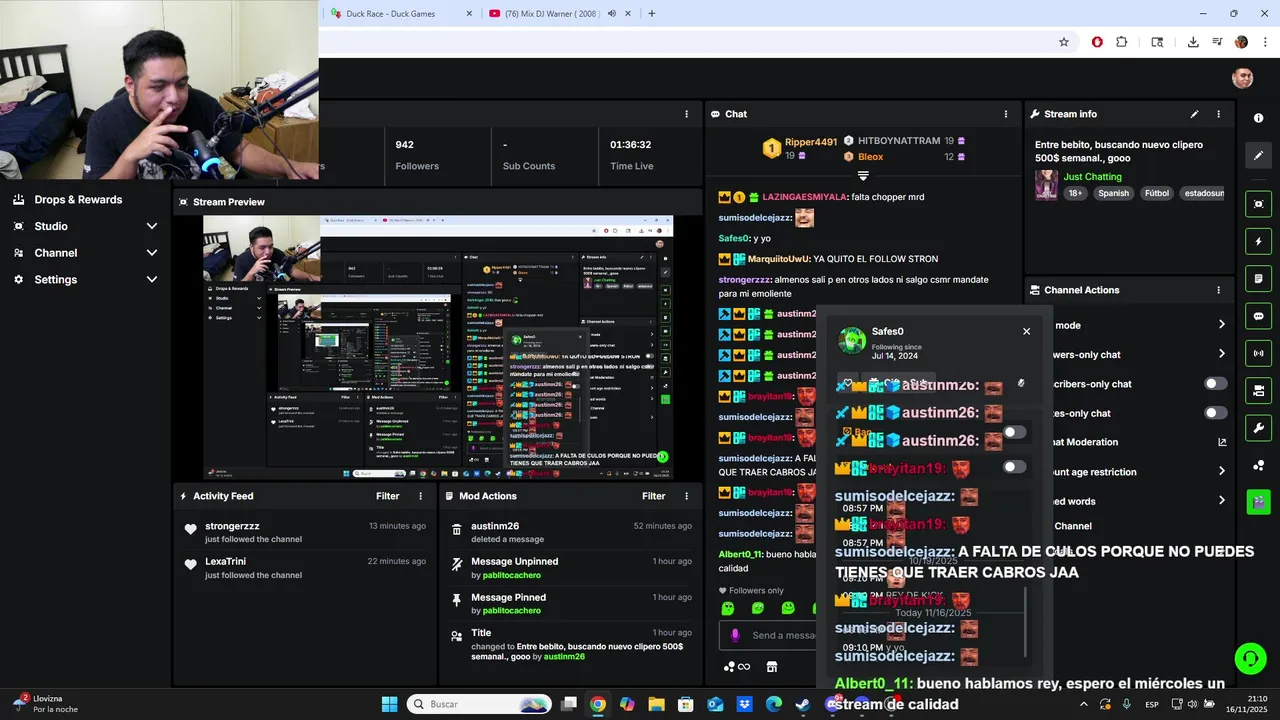Open the Activity Feed three-dot menu
Viewport: 1280px width, 720px height.
click(x=420, y=496)
